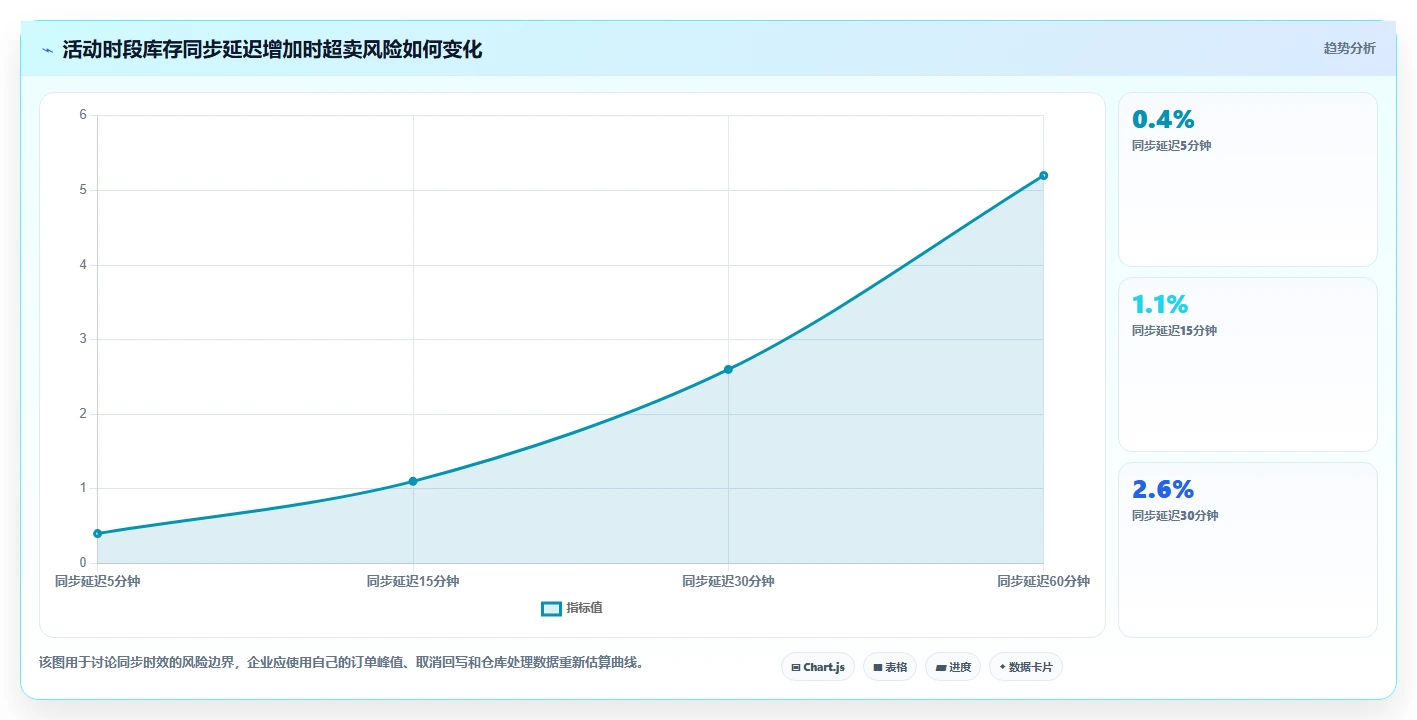Click the 2.6% value text
This screenshot has height=720, width=1417.
(1163, 489)
